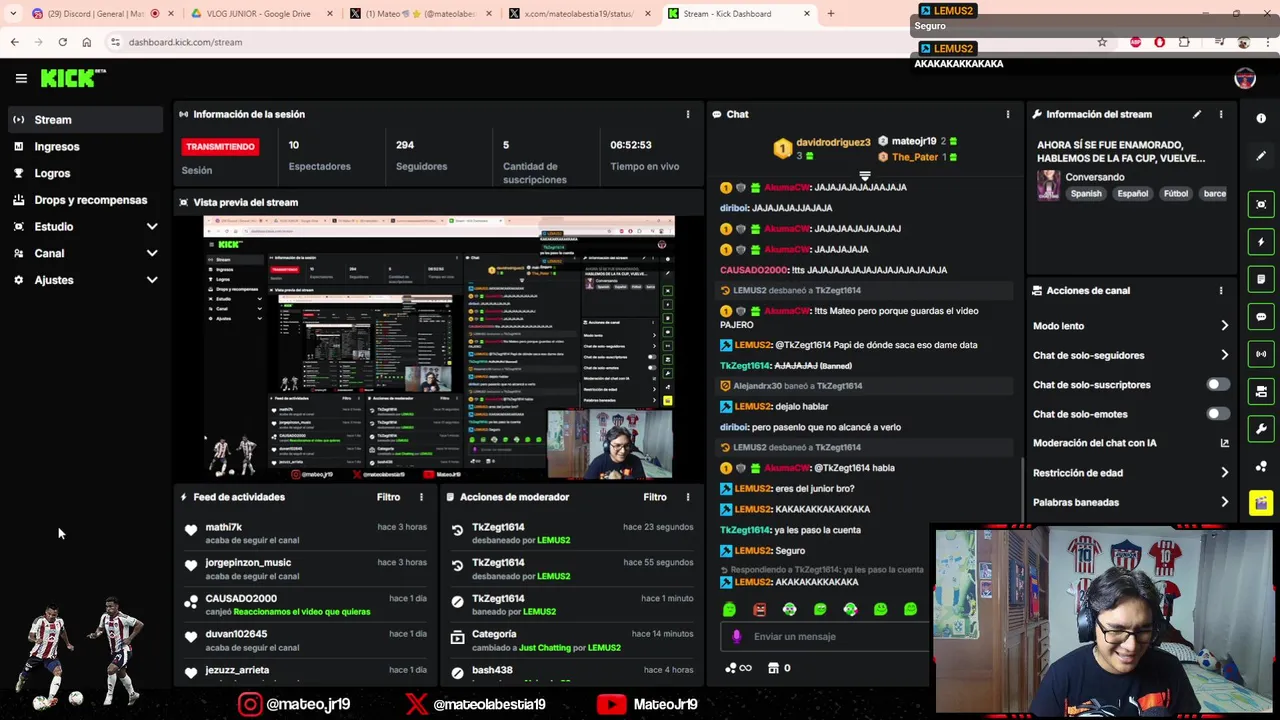Open Moderación del chat con IA link
Viewport: 1280px width, 720px height.
click(x=1131, y=443)
